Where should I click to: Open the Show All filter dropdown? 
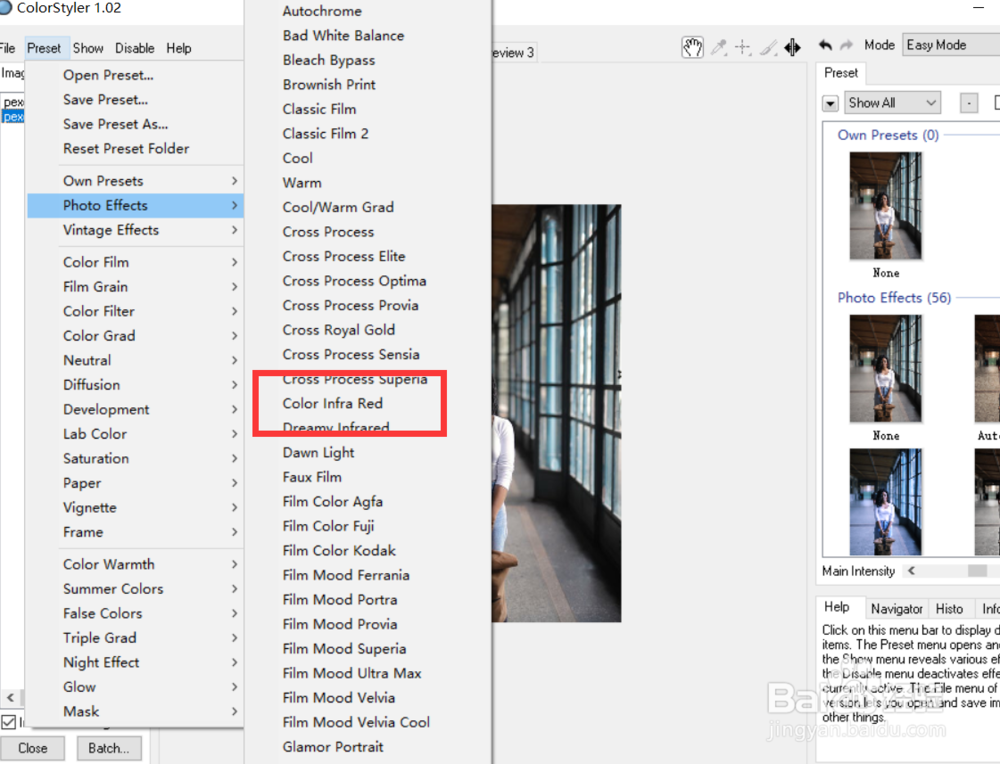(x=892, y=103)
